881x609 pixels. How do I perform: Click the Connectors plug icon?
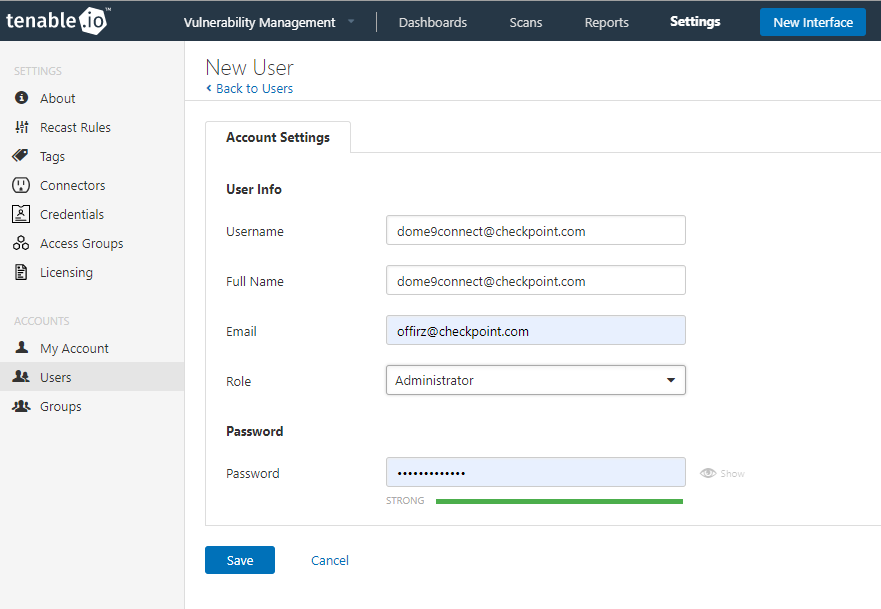(x=21, y=185)
